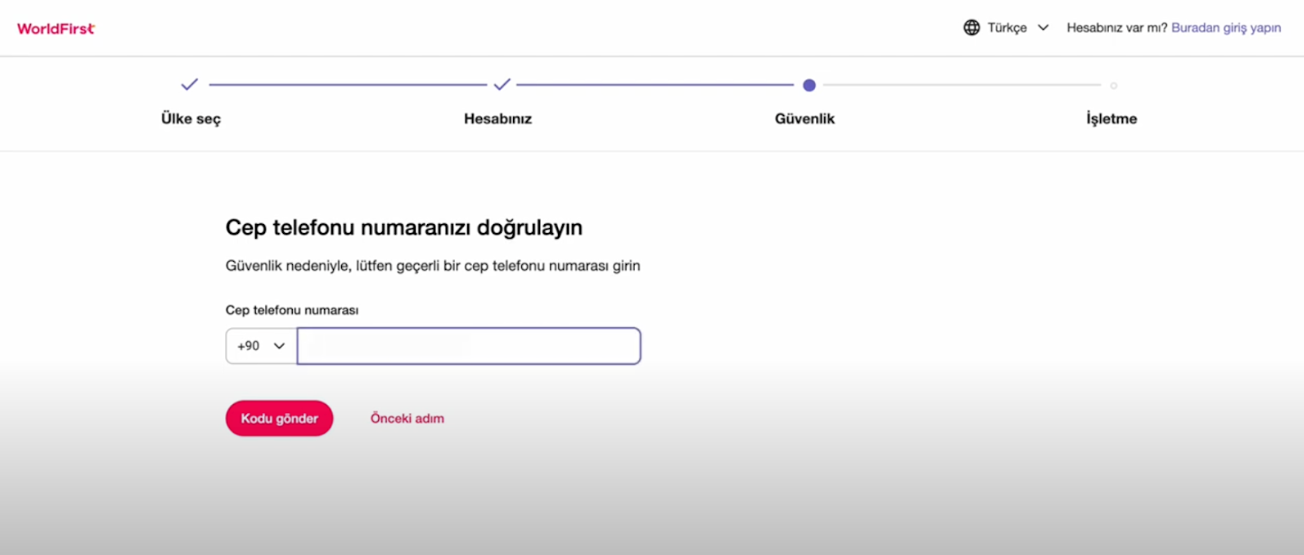This screenshot has height=555, width=1304.
Task: Open the Türkçe language selector
Action: click(x=1007, y=28)
